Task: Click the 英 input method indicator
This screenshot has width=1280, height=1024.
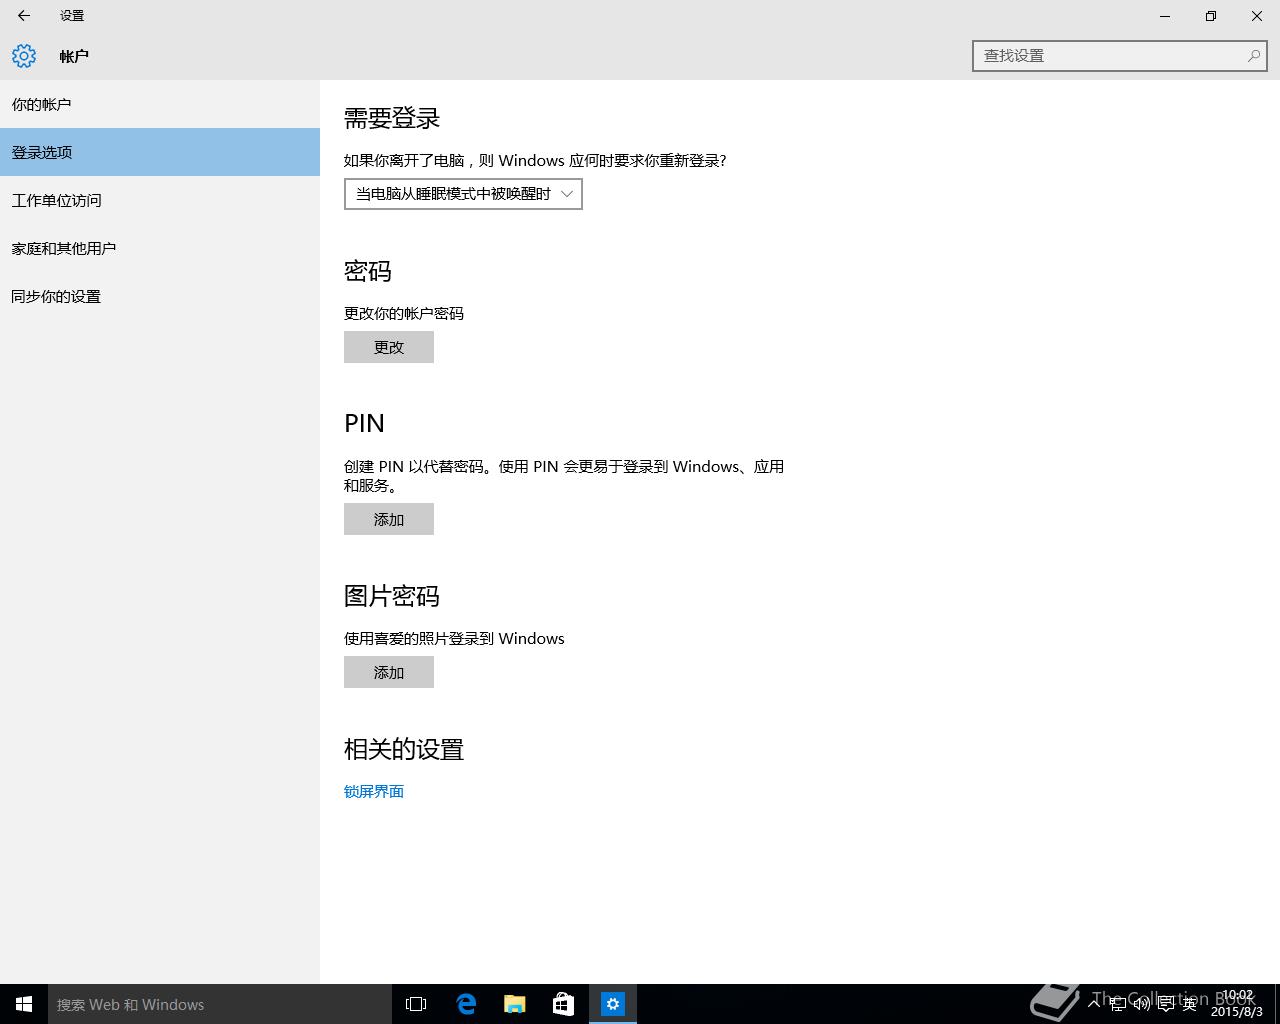Action: coord(1189,1004)
